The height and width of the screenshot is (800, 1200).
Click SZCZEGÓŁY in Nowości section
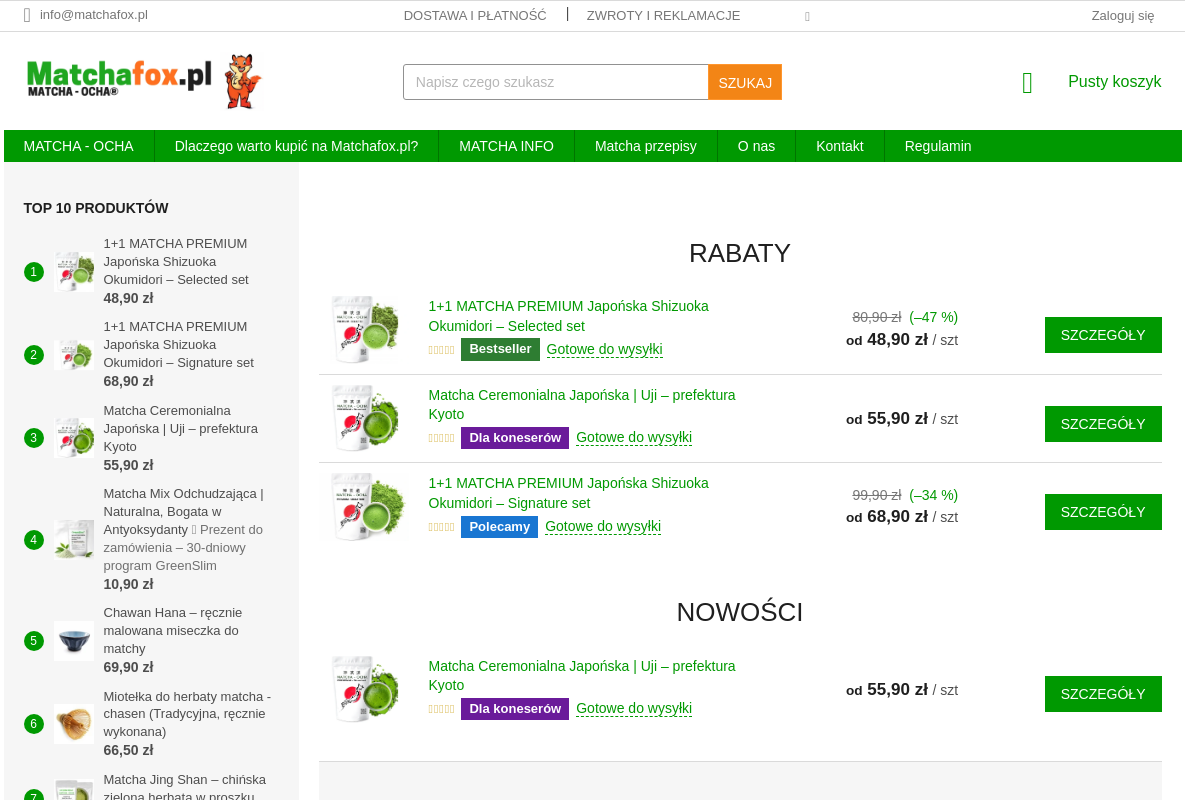pos(1103,694)
